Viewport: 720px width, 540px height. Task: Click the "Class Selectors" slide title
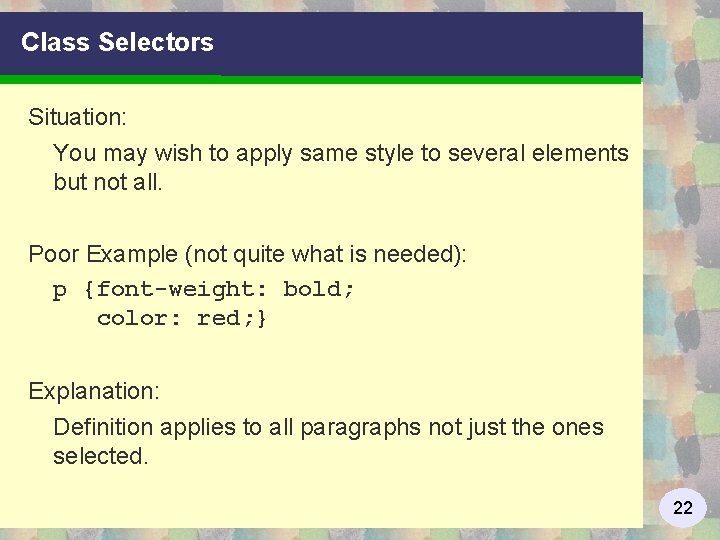click(117, 42)
